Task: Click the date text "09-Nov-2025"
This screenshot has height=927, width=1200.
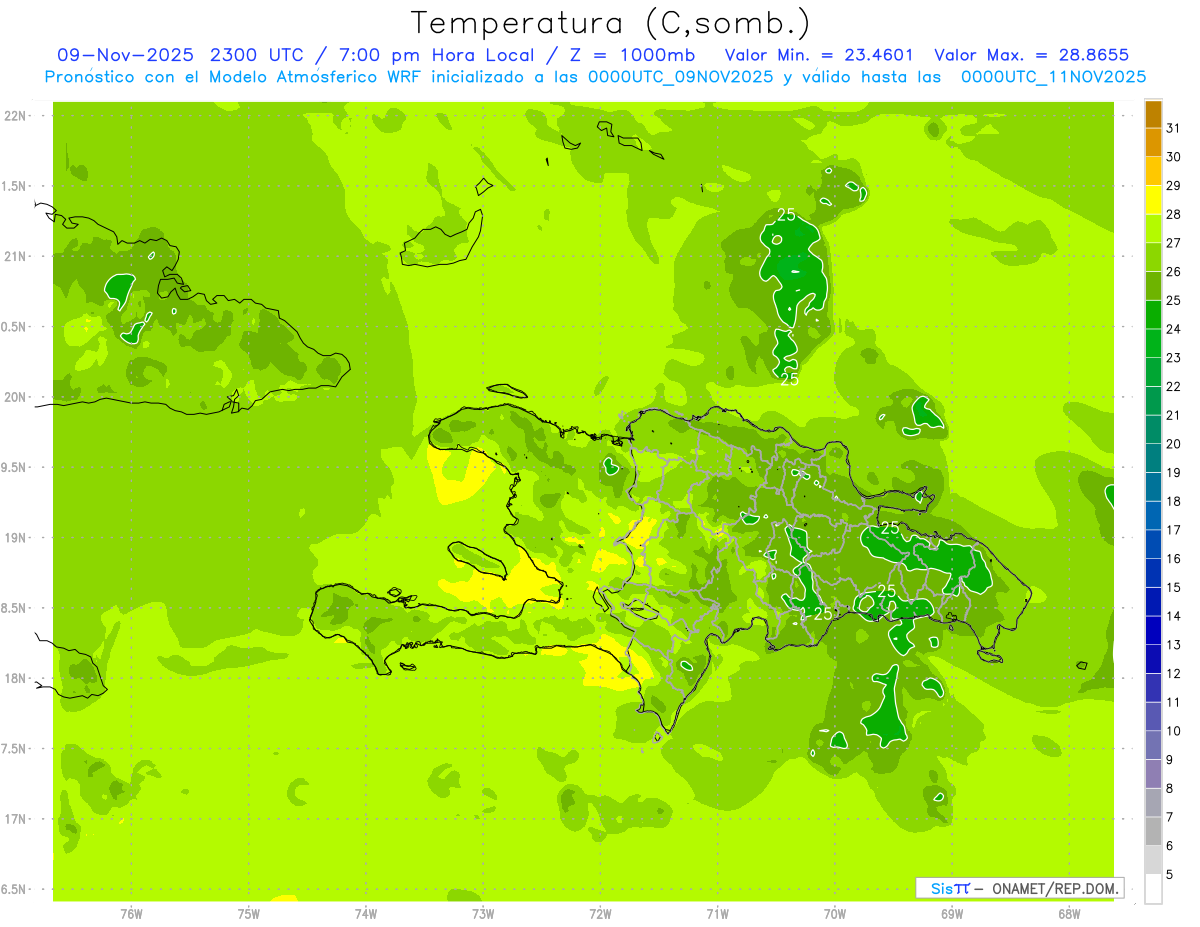Action: tap(126, 55)
